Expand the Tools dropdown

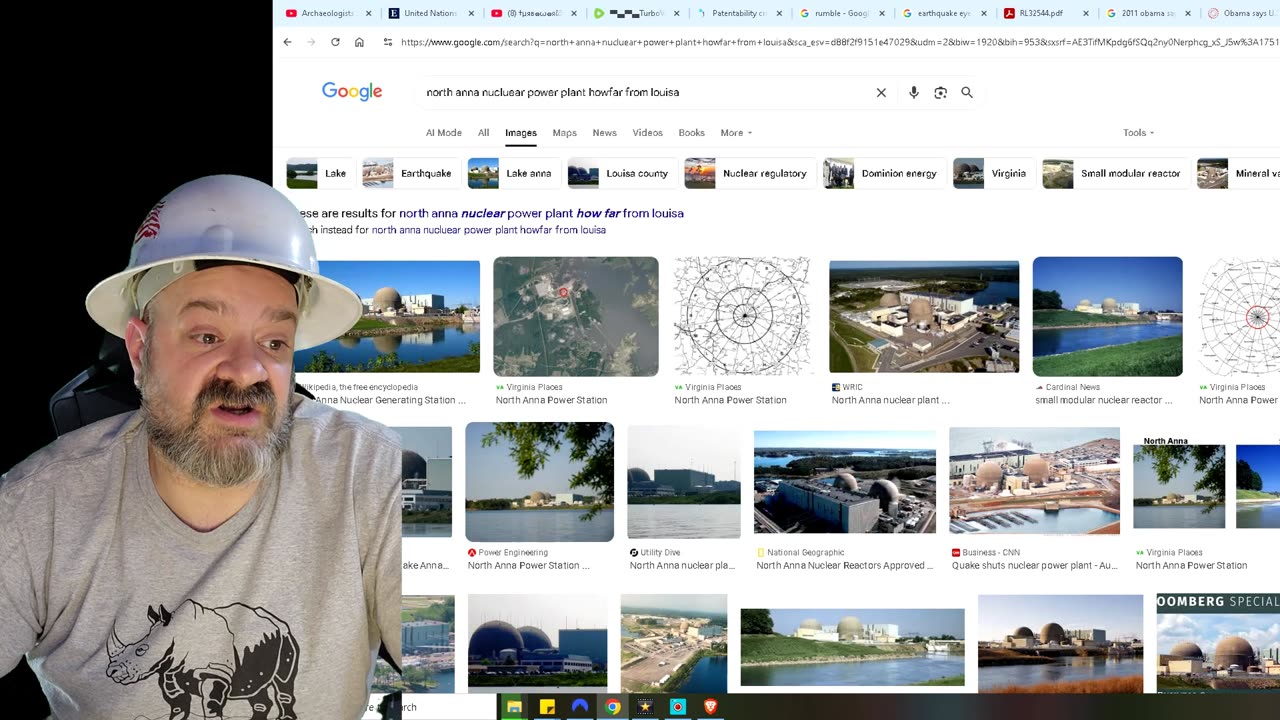tap(1138, 133)
